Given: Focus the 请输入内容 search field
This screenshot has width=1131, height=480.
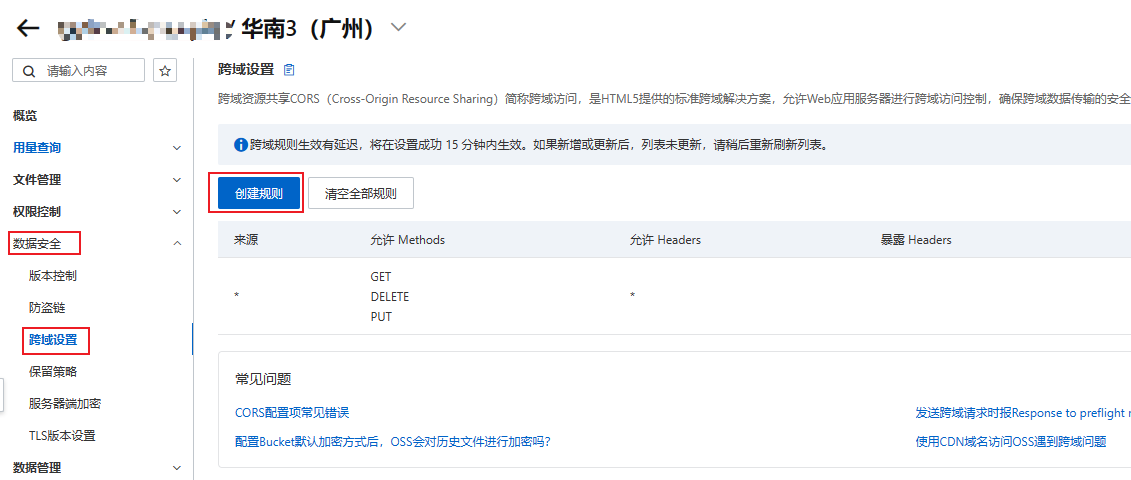Looking at the screenshot, I should [x=90, y=71].
